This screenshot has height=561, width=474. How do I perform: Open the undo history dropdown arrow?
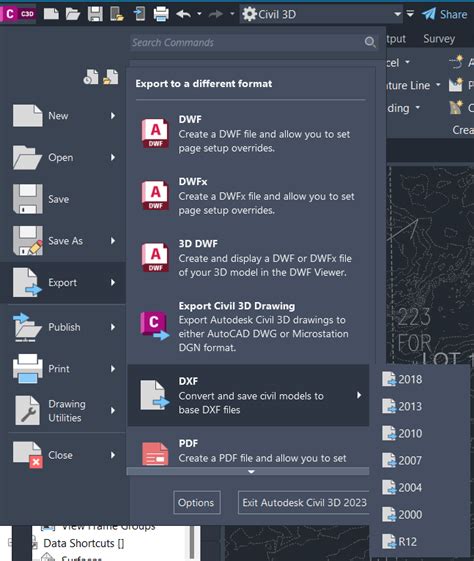pos(199,14)
